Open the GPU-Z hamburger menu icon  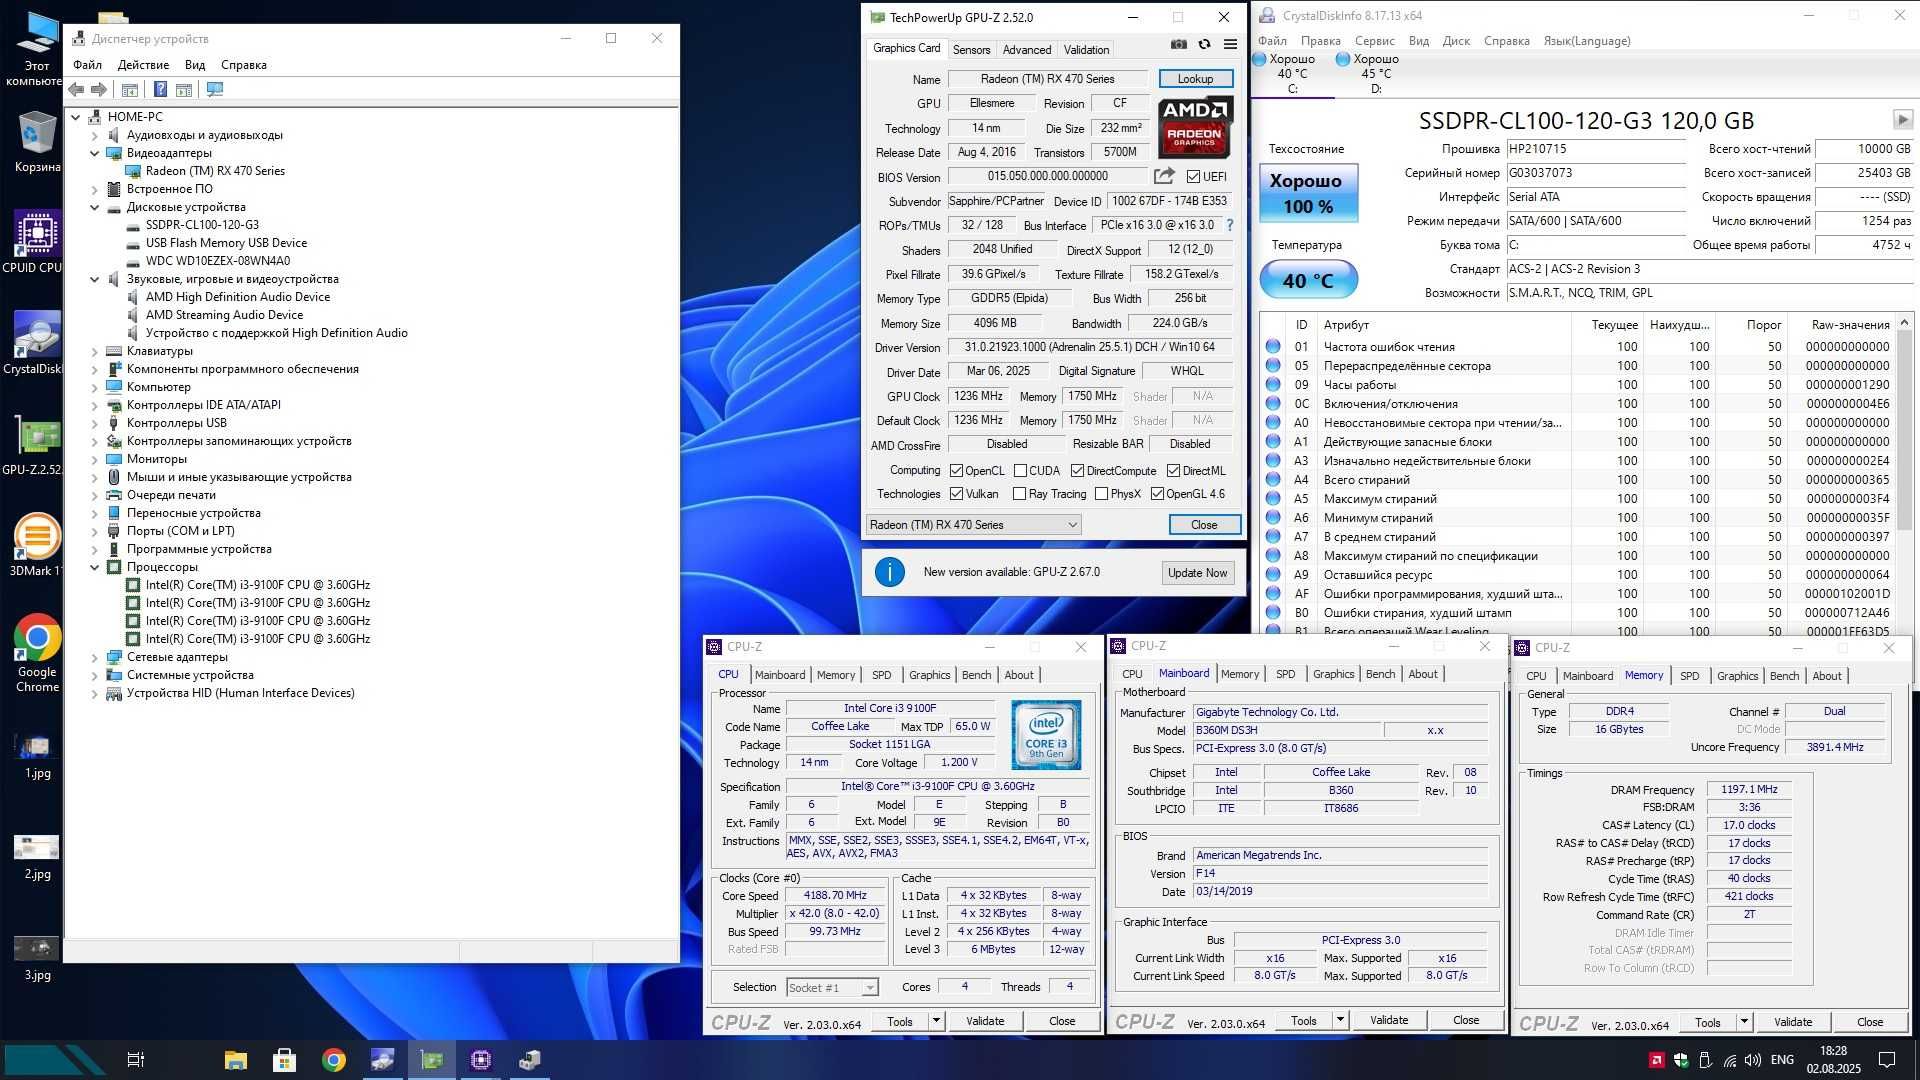(1230, 45)
